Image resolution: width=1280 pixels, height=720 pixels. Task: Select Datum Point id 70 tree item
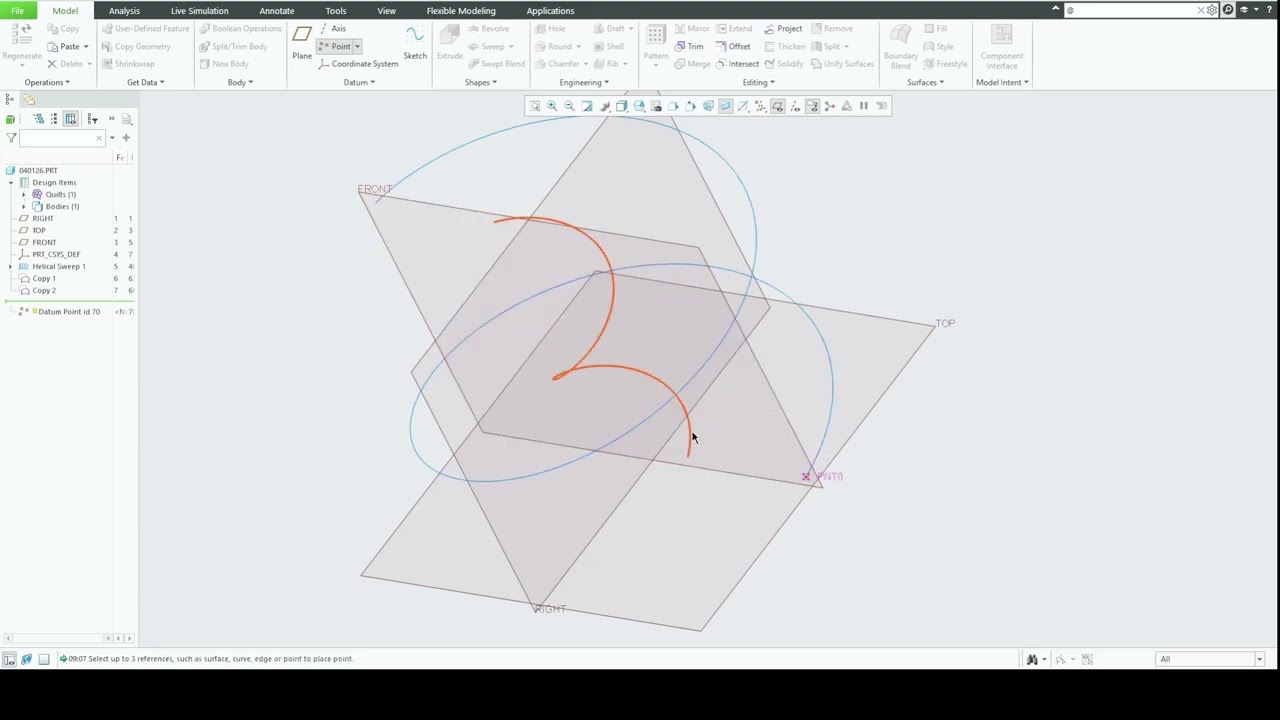pyautogui.click(x=68, y=312)
